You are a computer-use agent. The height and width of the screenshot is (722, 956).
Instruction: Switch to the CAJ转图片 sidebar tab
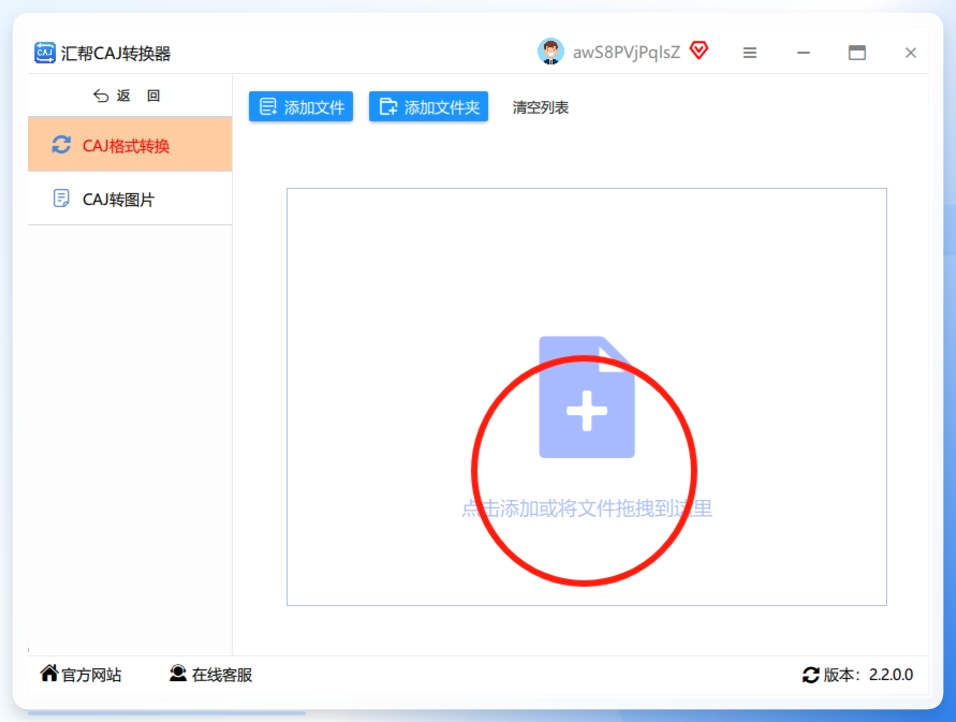coord(130,199)
